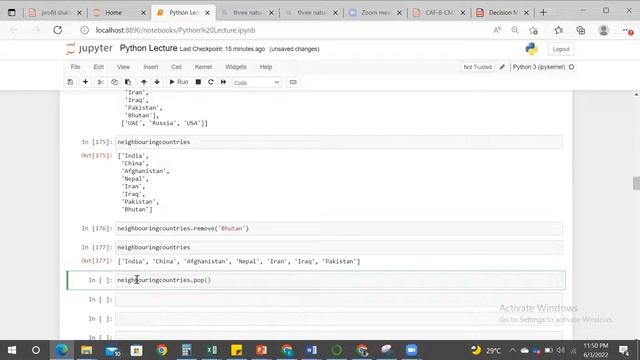Screen dimensions: 640x360
Task: Interrupt the kernel stop icon
Action: [x=198, y=82]
